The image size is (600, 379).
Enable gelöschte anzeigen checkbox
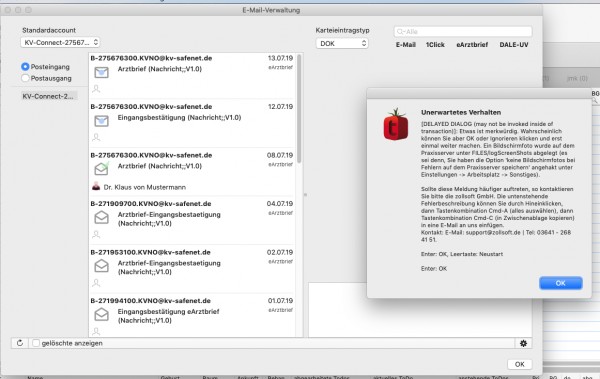point(36,343)
